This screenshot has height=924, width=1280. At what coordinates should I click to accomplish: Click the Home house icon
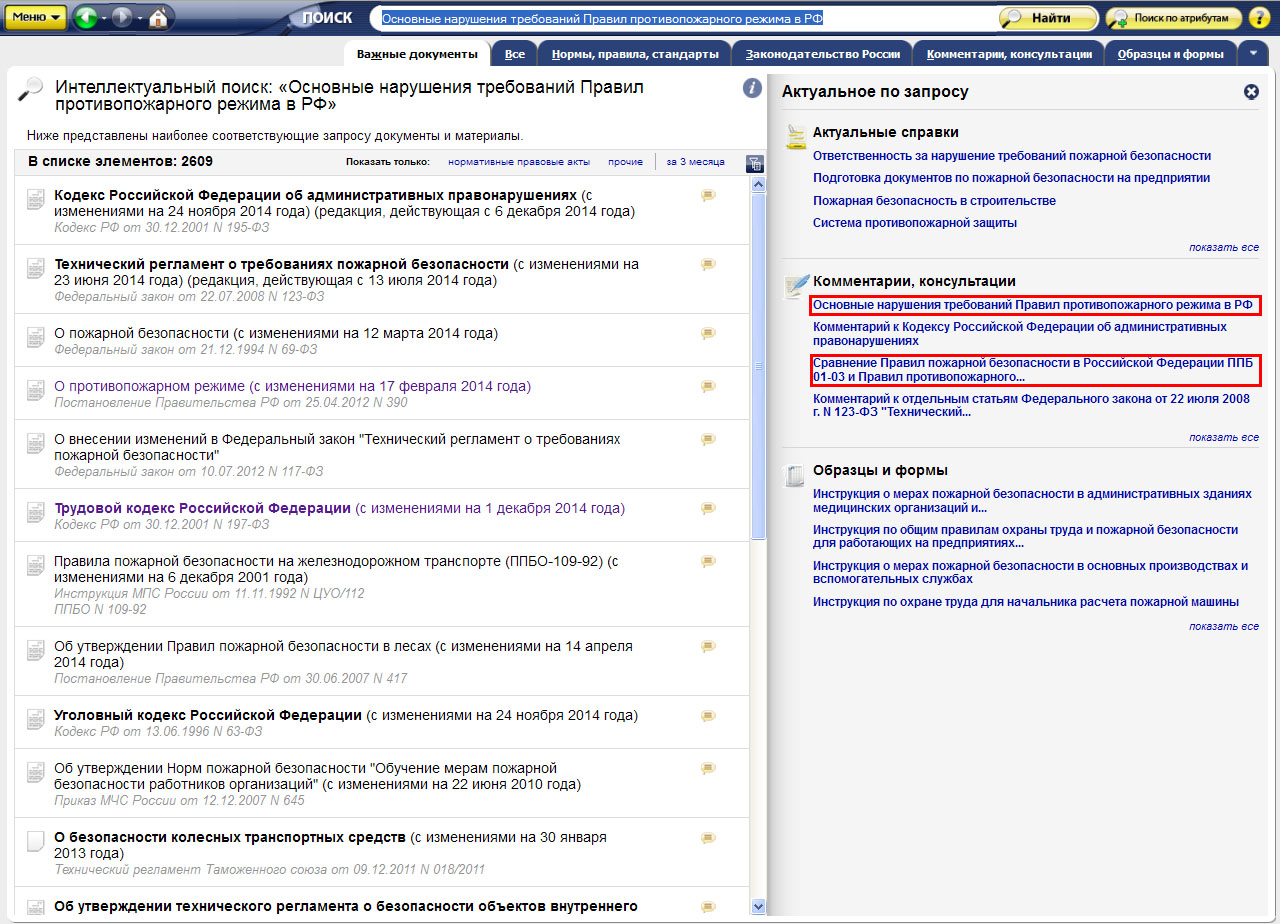159,18
